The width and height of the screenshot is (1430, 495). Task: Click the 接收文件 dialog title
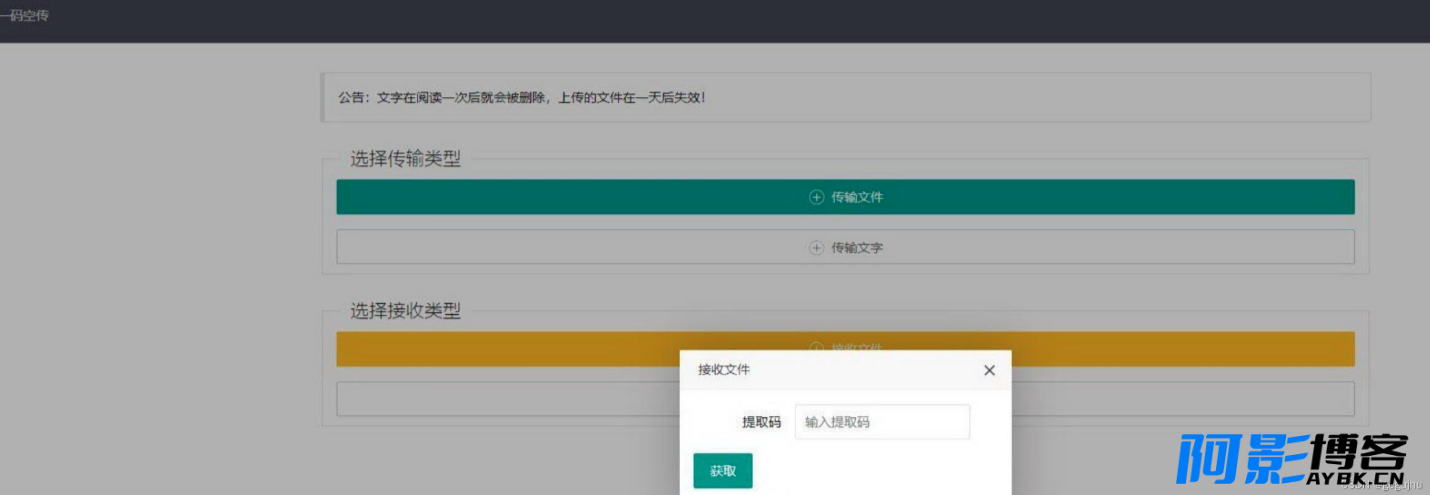point(724,370)
